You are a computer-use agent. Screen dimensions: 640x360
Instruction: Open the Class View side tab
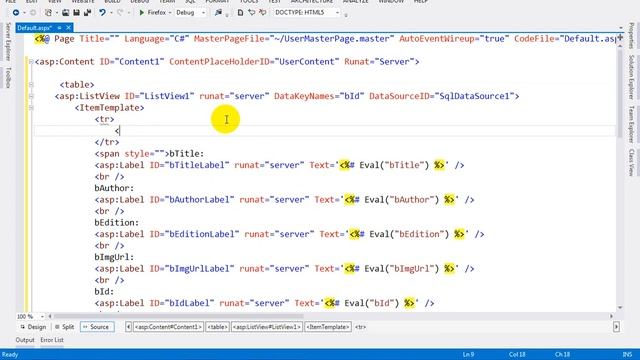pos(631,162)
